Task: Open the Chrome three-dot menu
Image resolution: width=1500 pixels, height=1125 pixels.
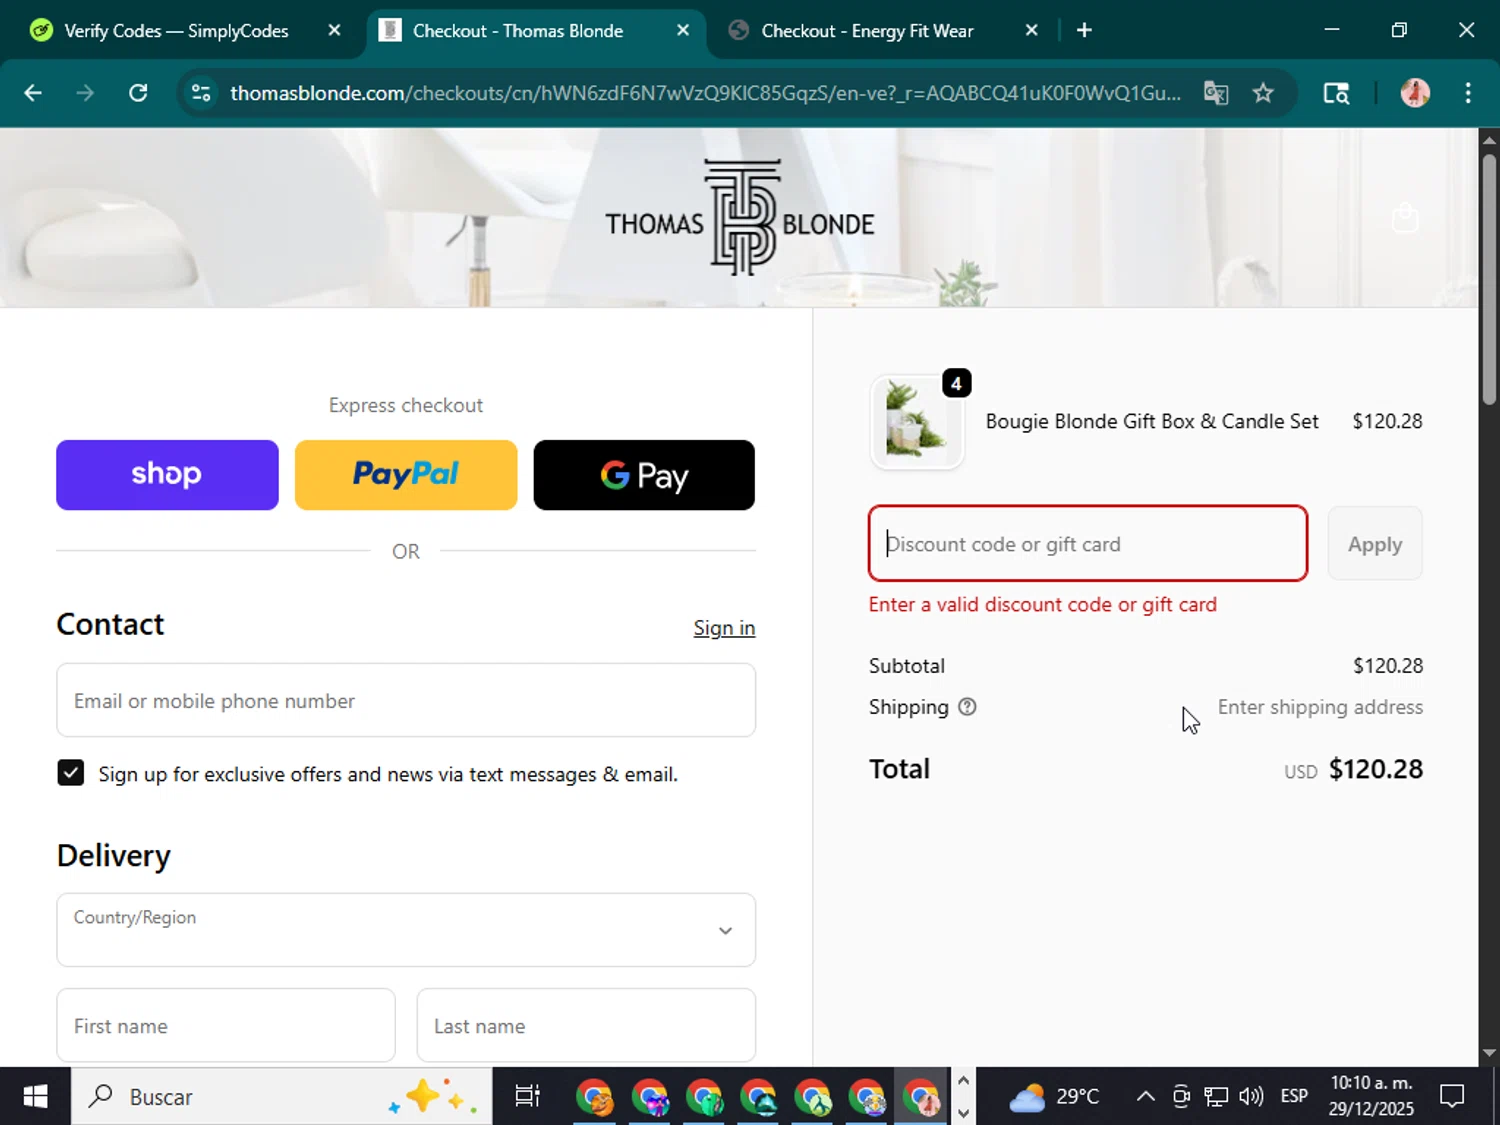Action: point(1468,93)
